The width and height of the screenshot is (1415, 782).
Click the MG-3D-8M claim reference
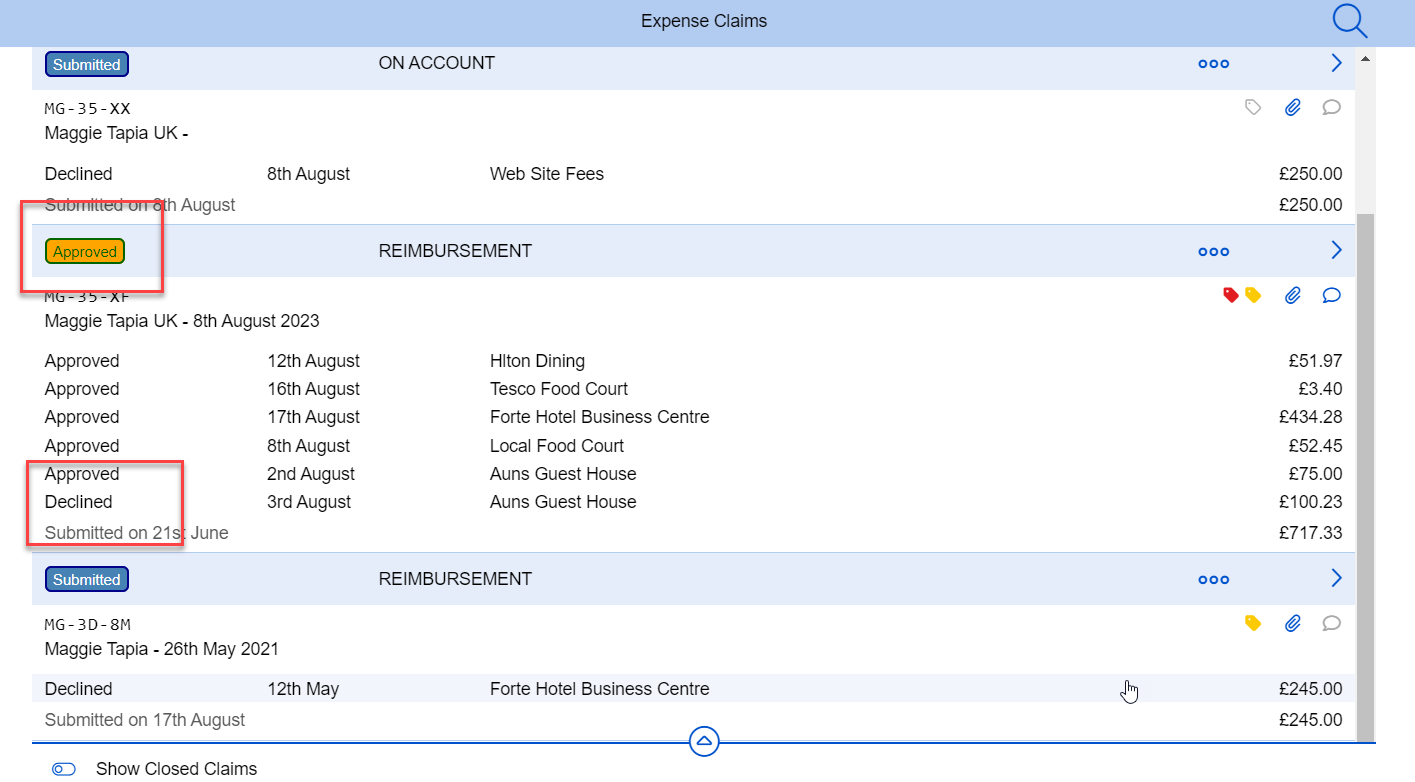click(x=88, y=624)
